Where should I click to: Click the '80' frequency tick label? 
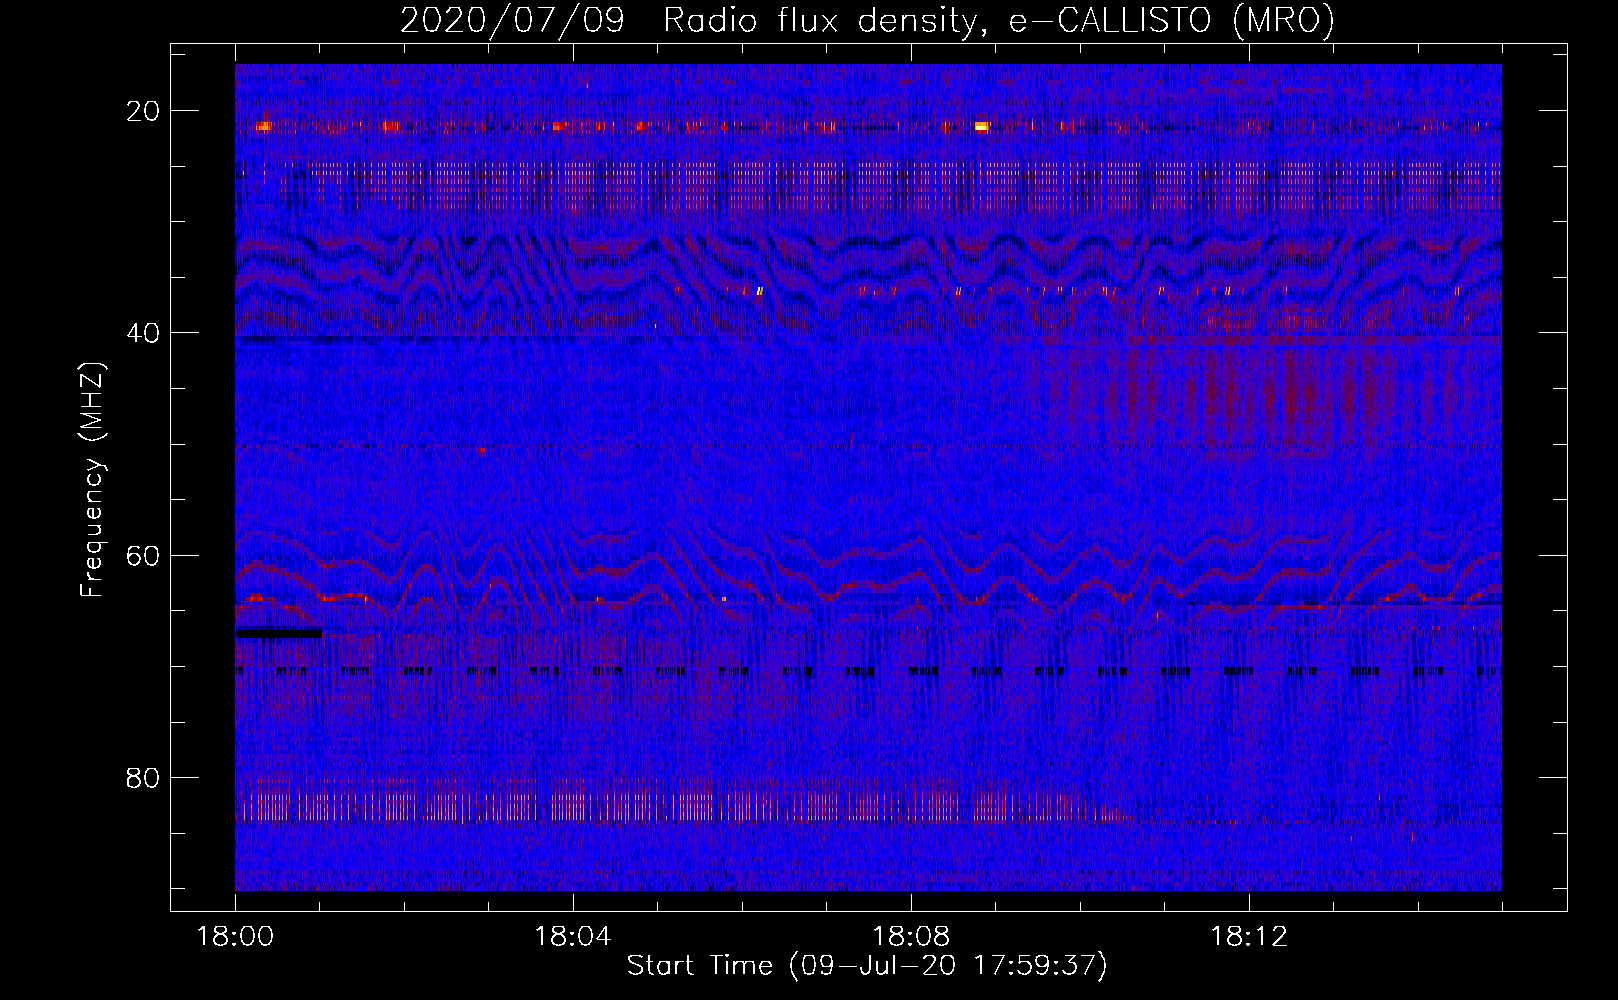(143, 777)
